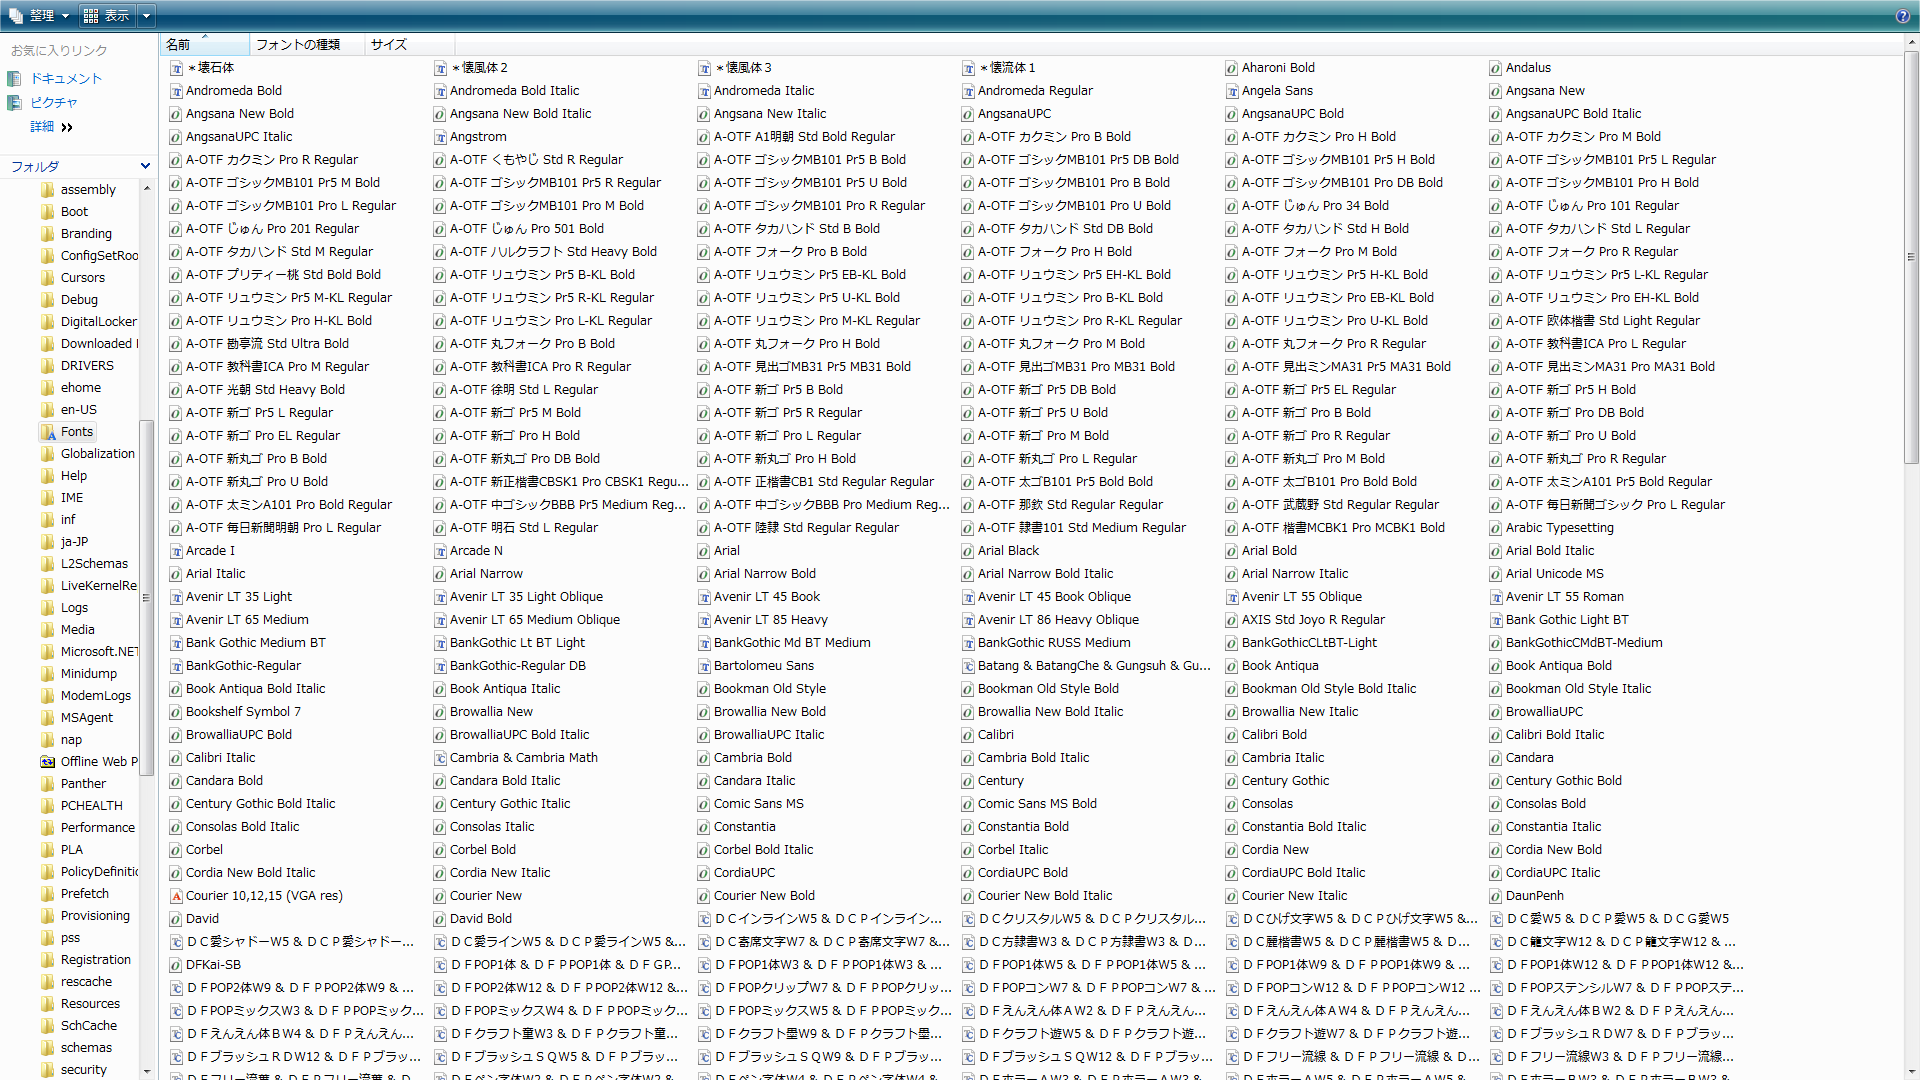Screen dimensions: 1920x1080
Task: Sort by 名前 column header
Action: click(x=205, y=44)
